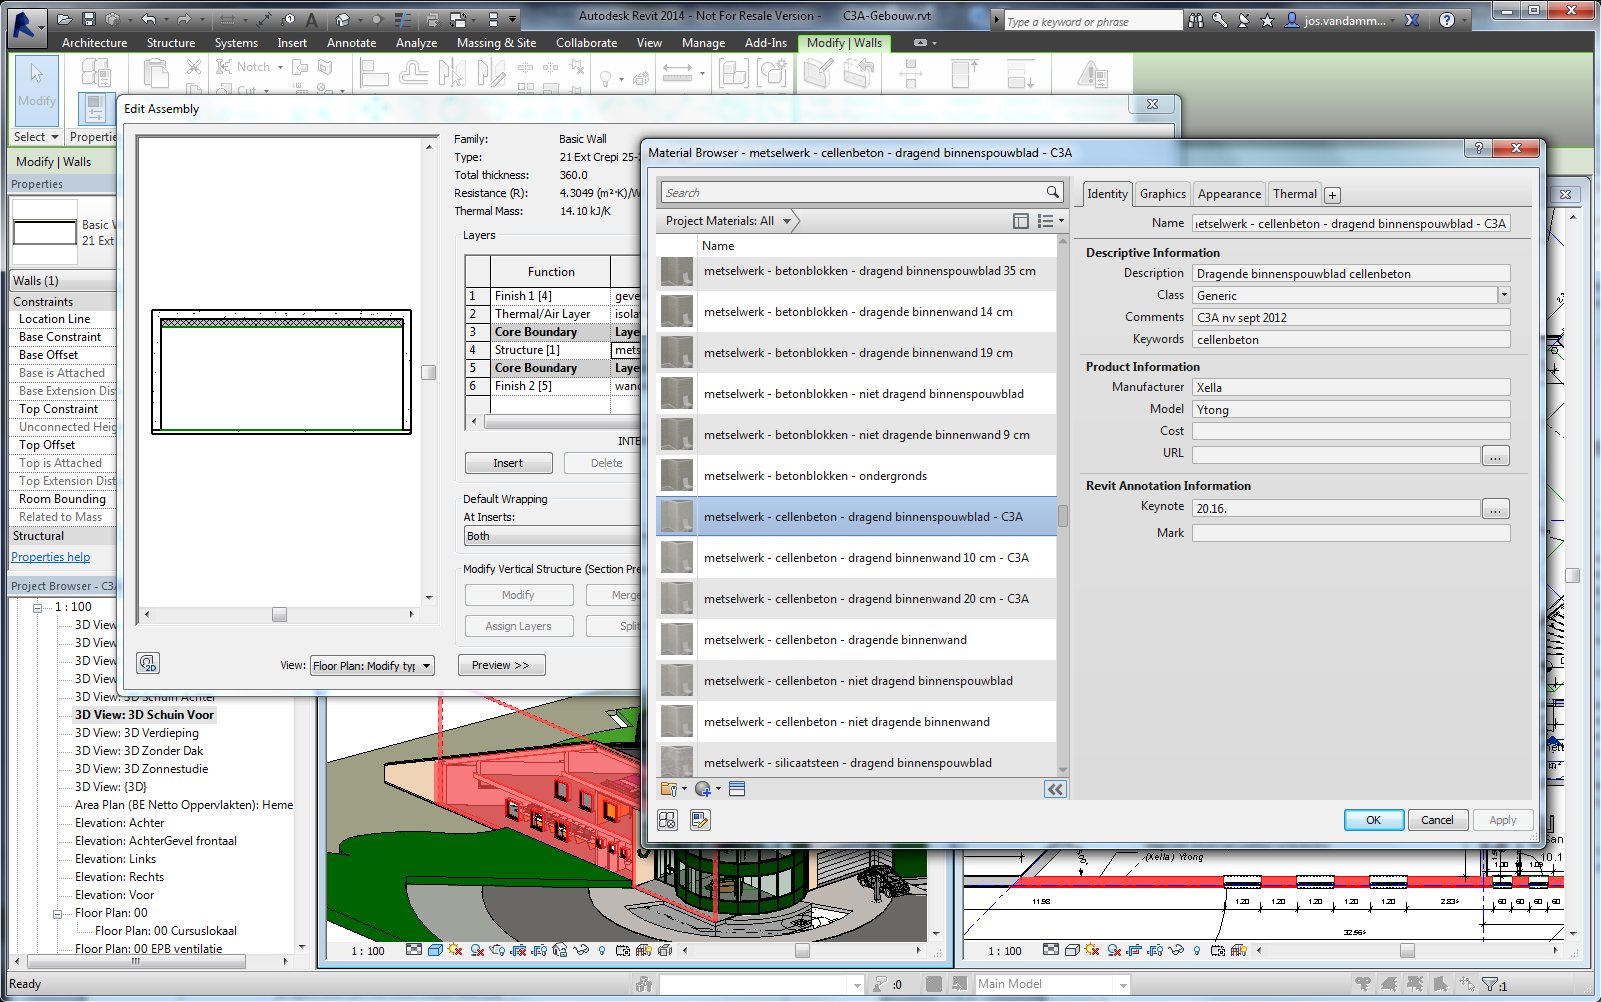Click the Manufacturer field containing Xella
This screenshot has height=1002, width=1601.
[1351, 387]
